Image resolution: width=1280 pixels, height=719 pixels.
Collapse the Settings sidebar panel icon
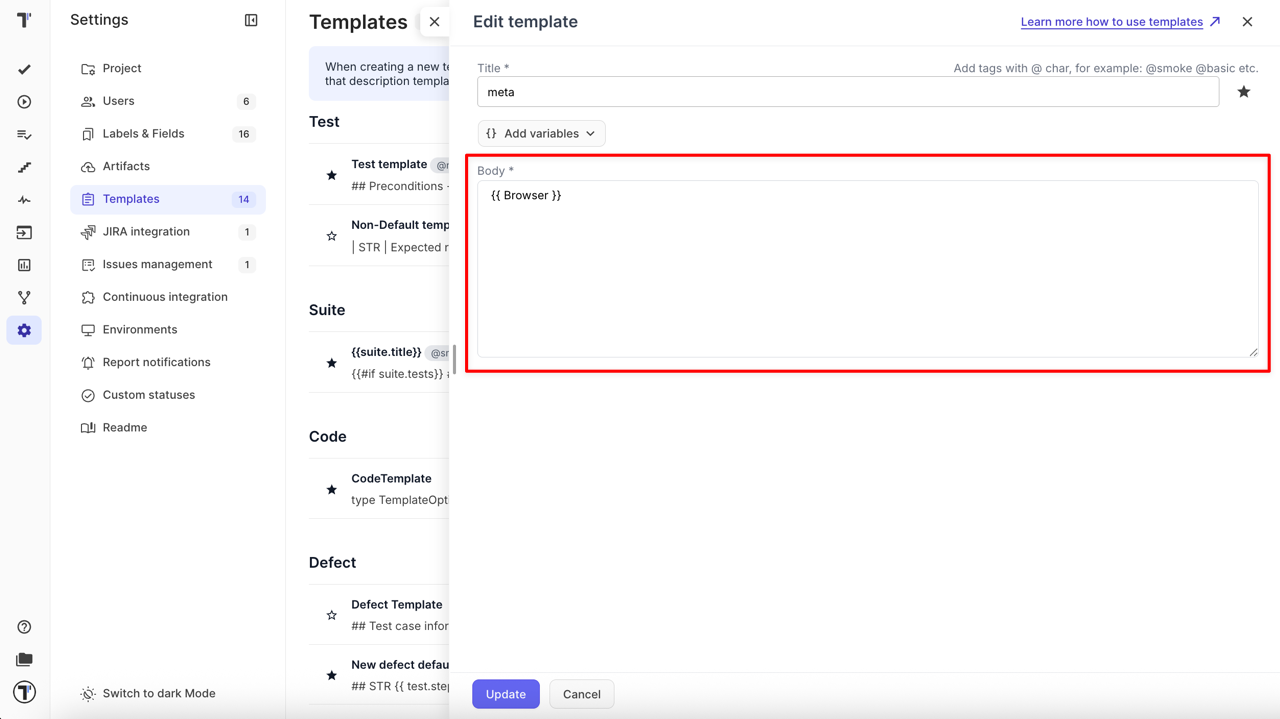point(251,20)
